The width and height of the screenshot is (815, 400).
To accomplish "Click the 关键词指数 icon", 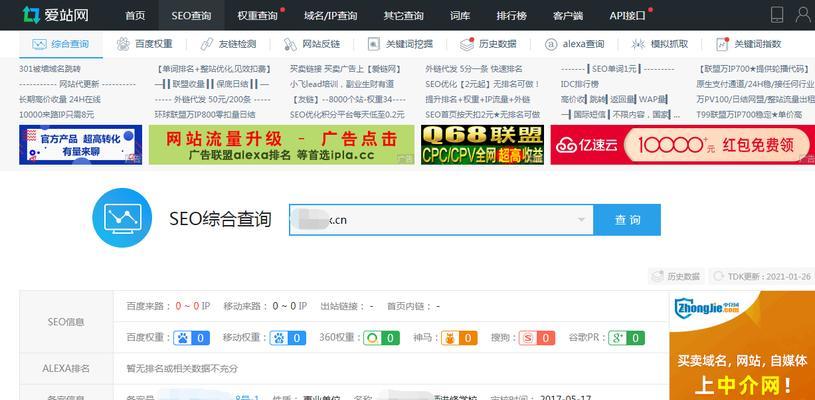I will [722, 44].
